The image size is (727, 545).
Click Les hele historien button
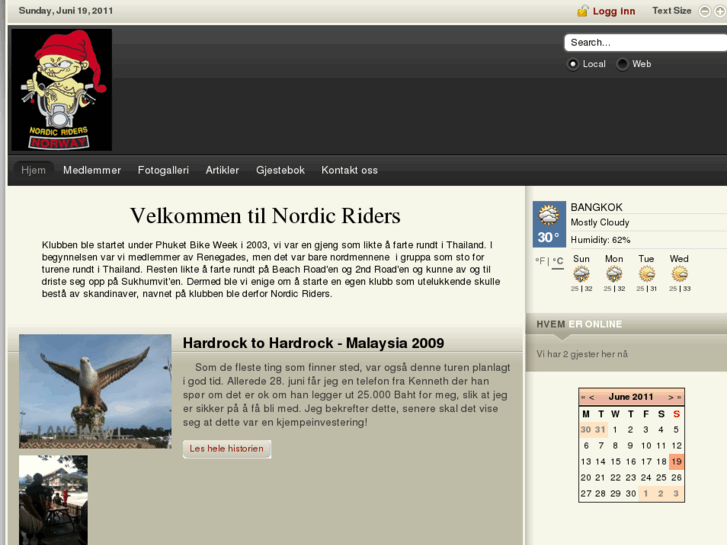(227, 449)
